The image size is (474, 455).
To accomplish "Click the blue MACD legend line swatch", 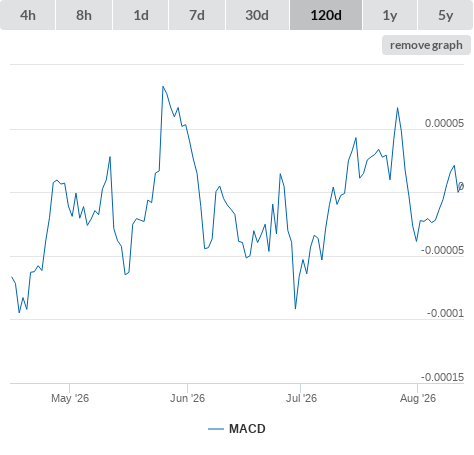I will pyautogui.click(x=216, y=429).
